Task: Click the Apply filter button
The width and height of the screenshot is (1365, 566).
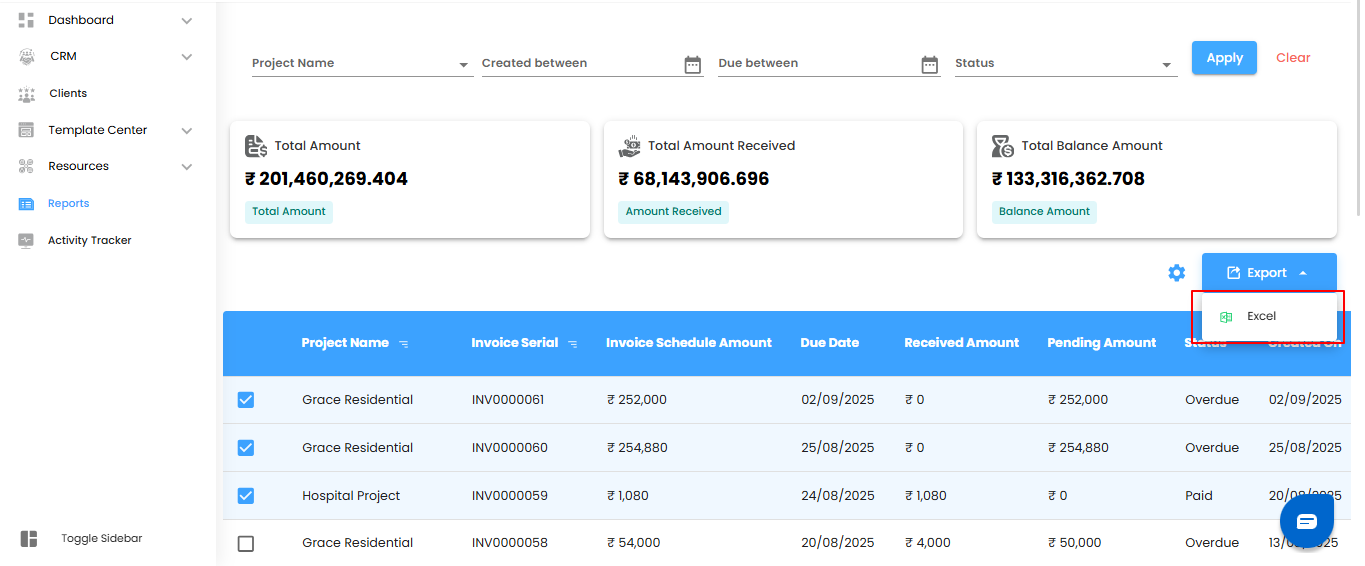Action: [1224, 58]
